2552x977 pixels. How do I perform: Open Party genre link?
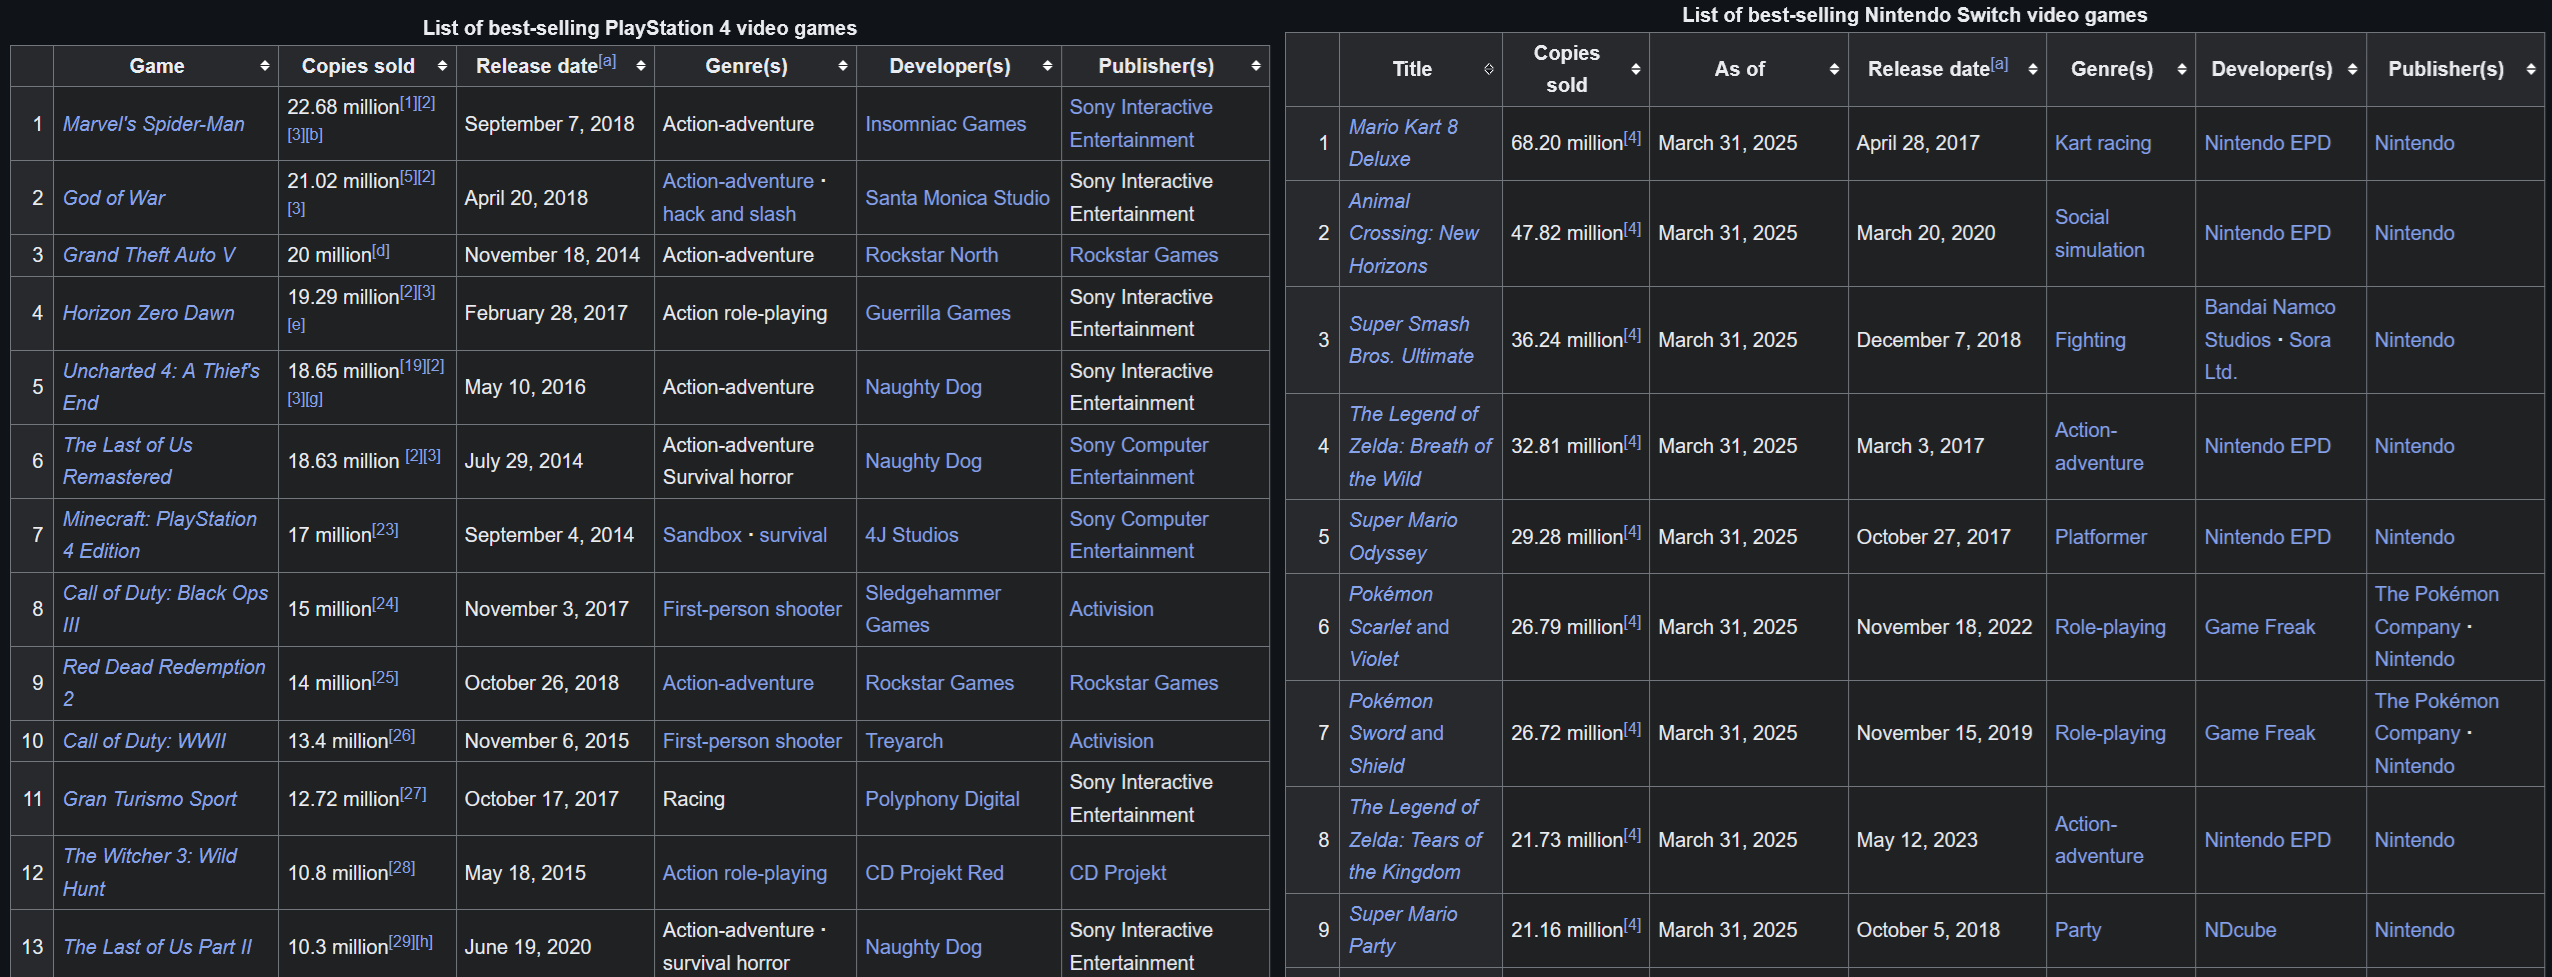pos(2077,930)
